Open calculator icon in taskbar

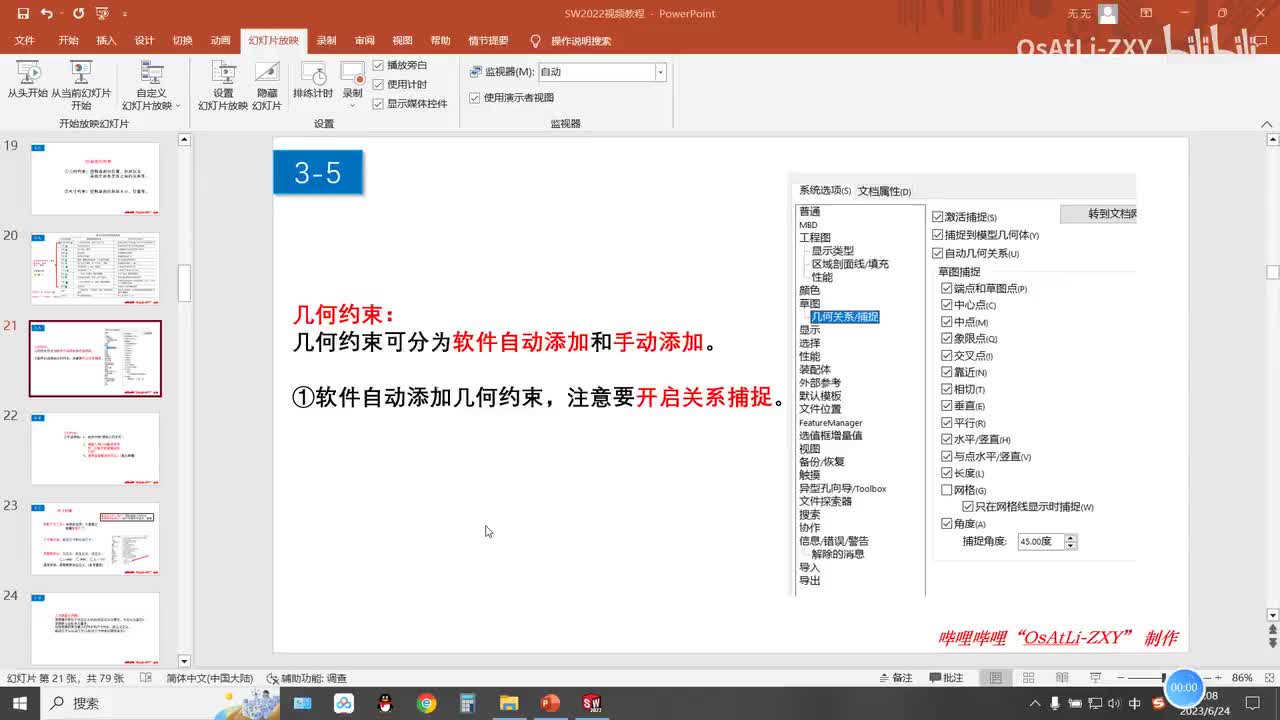(467, 703)
